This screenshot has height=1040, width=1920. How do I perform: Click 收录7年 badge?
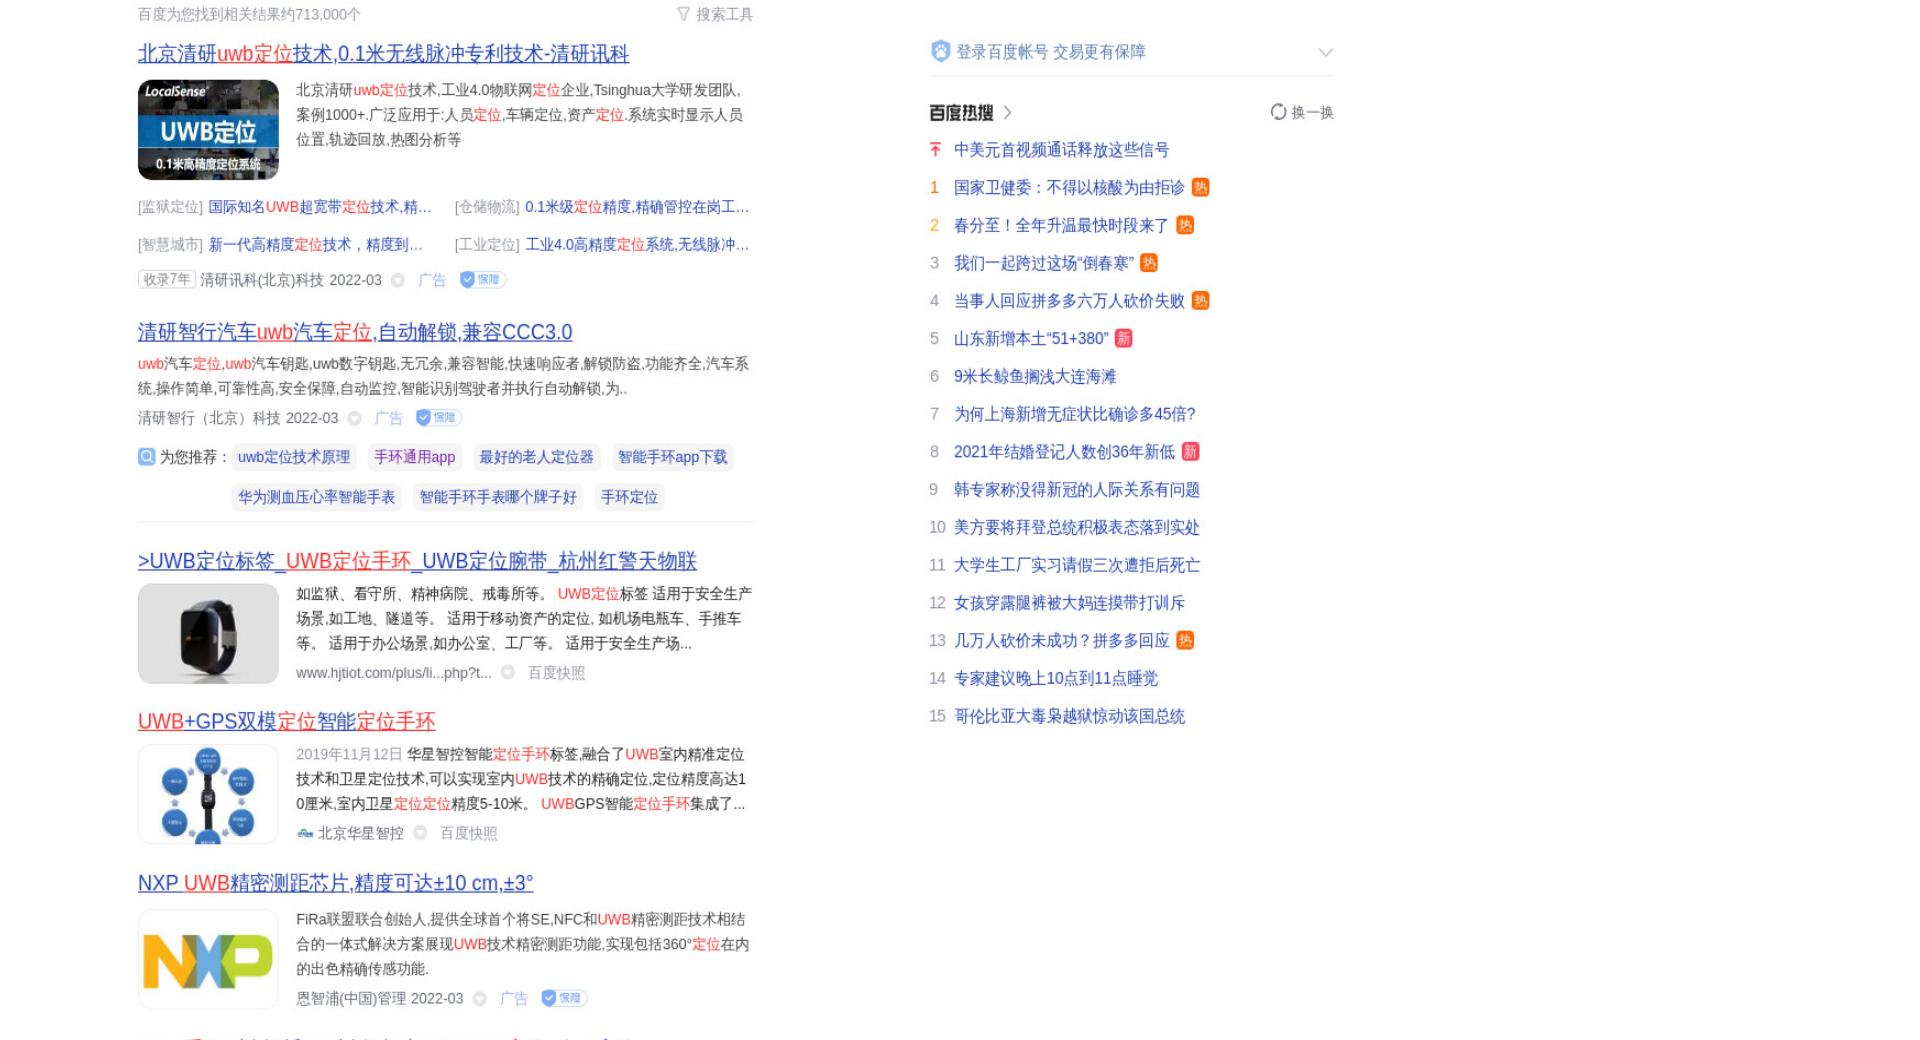(x=166, y=280)
